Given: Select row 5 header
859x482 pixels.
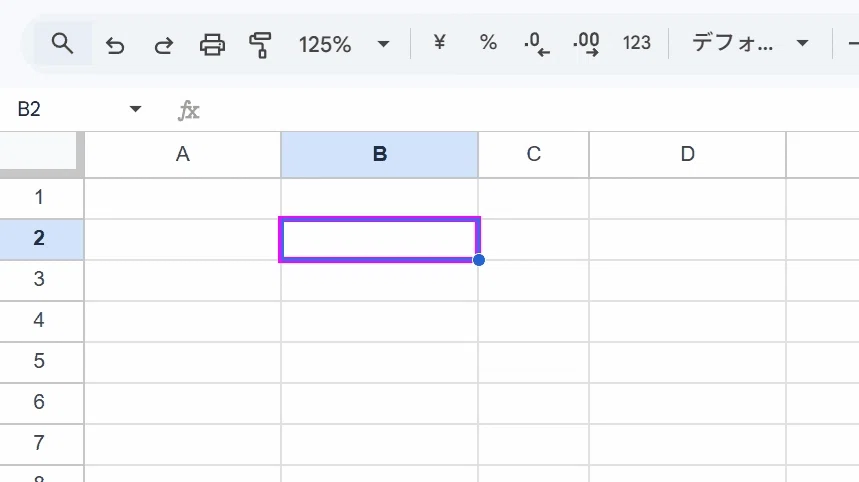Looking at the screenshot, I should (x=39, y=362).
